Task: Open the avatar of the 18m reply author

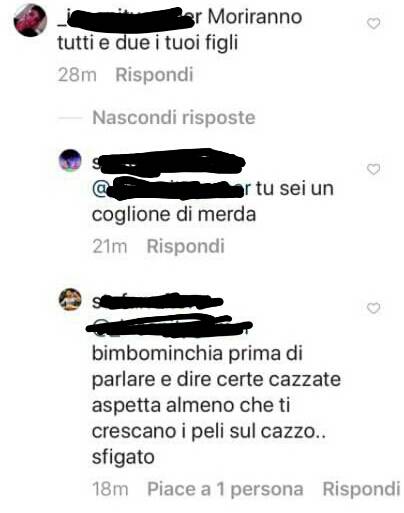Action: click(70, 299)
